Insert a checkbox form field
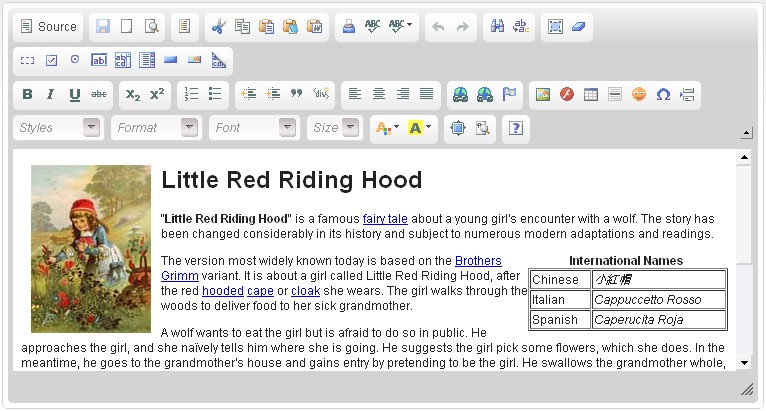Screen dimensions: 766x411 [x=51, y=61]
